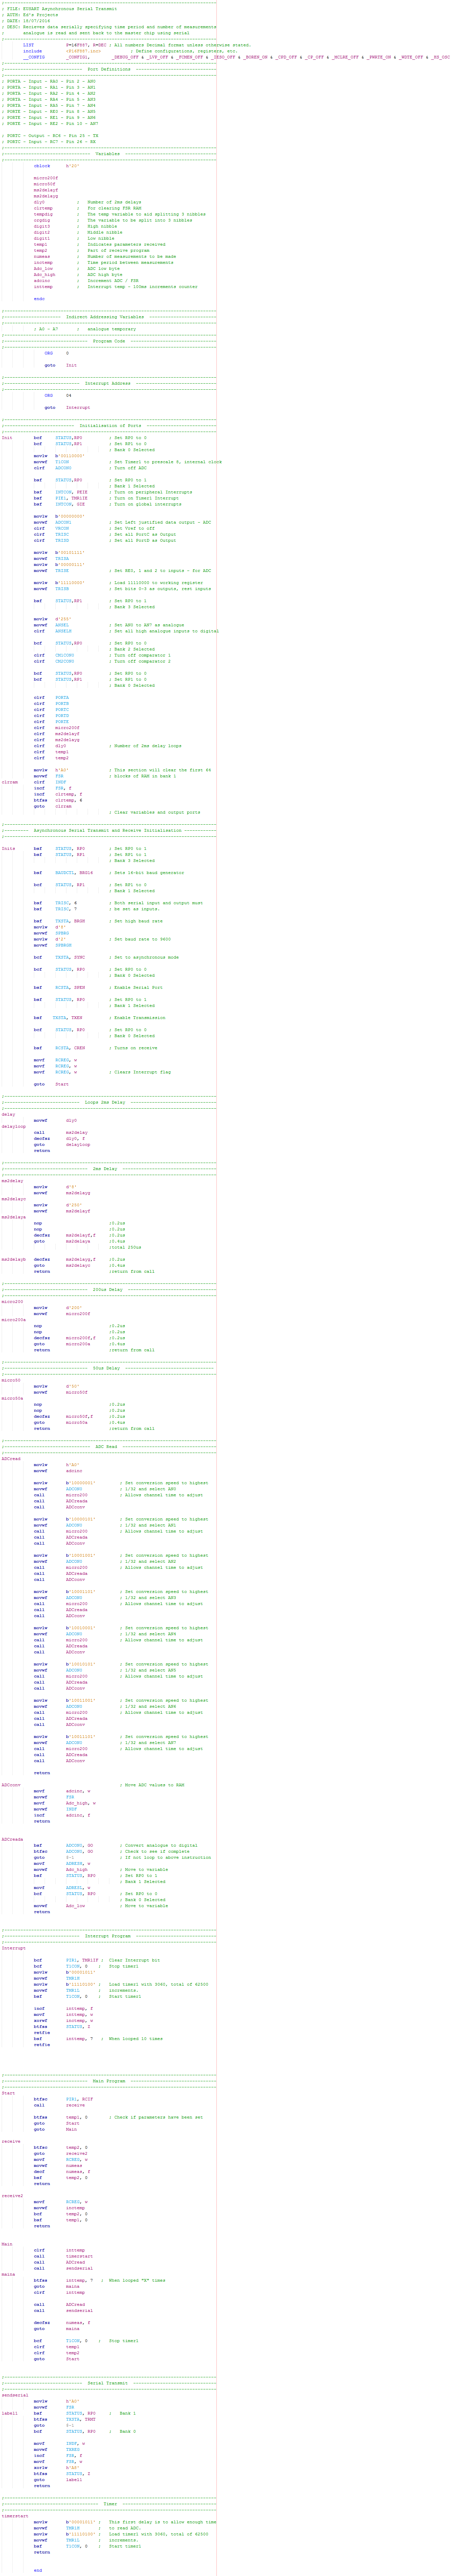
Task: Click 'Interrupt temp - 100ms increments counter' comment
Action: click(x=142, y=287)
